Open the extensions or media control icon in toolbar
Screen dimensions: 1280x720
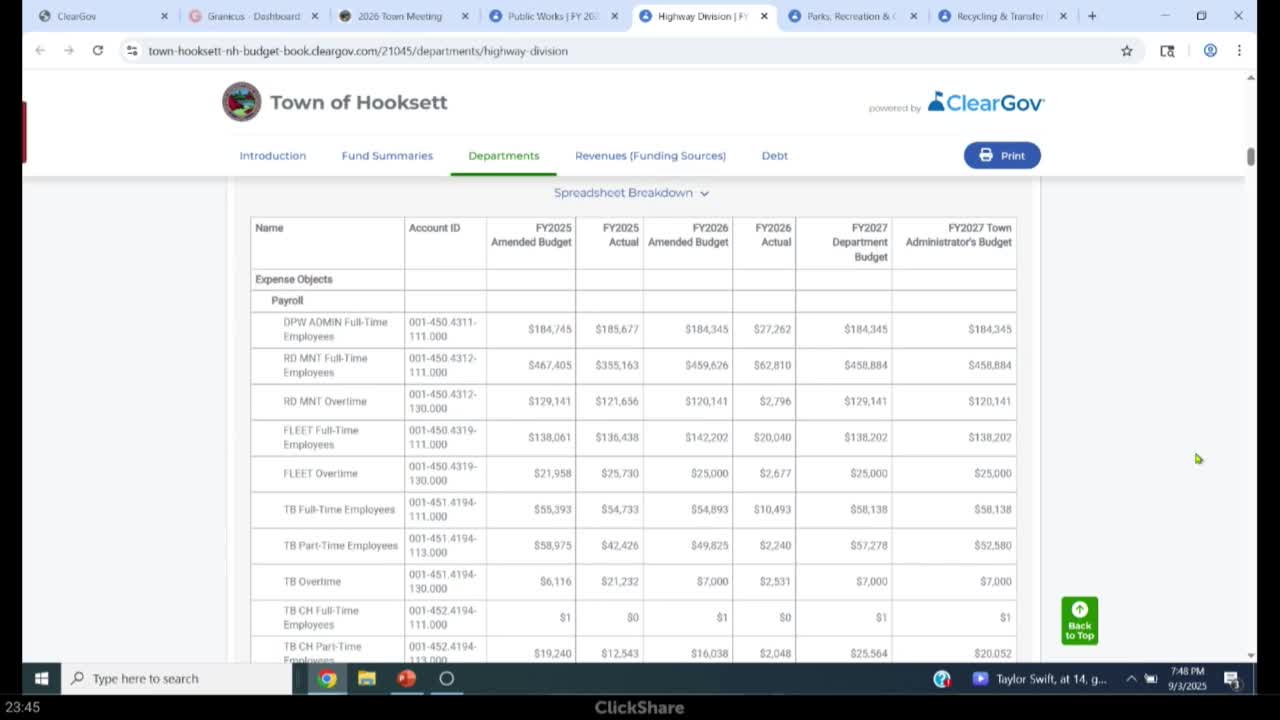point(1167,50)
